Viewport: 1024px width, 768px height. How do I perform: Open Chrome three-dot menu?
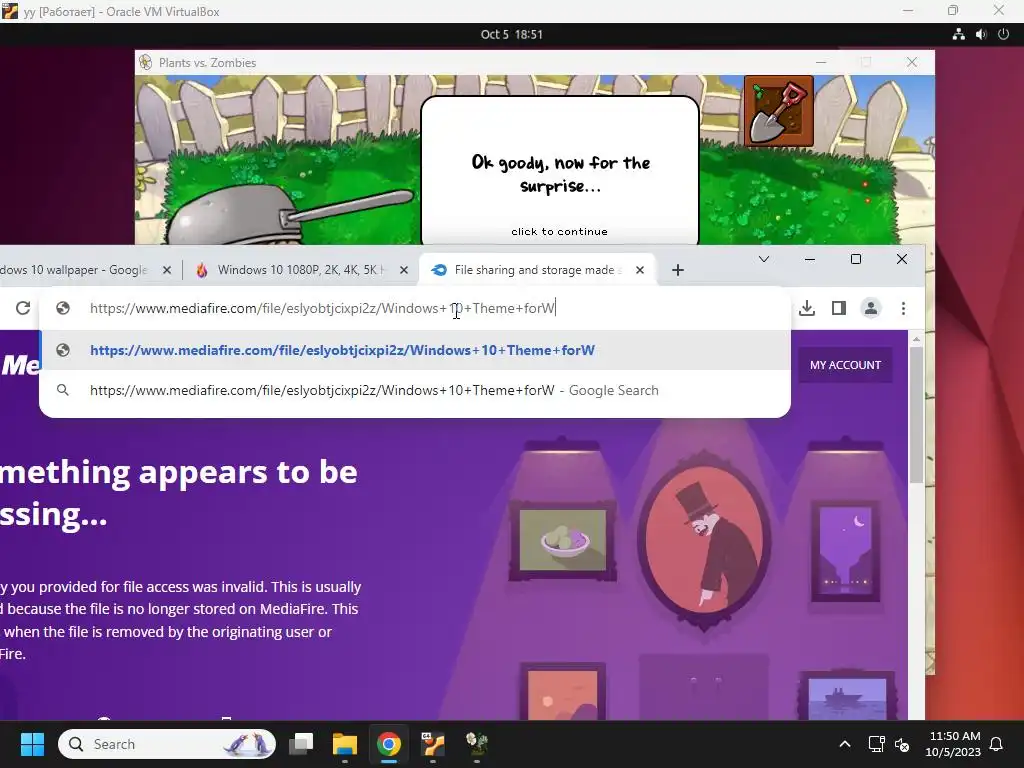pyautogui.click(x=903, y=308)
